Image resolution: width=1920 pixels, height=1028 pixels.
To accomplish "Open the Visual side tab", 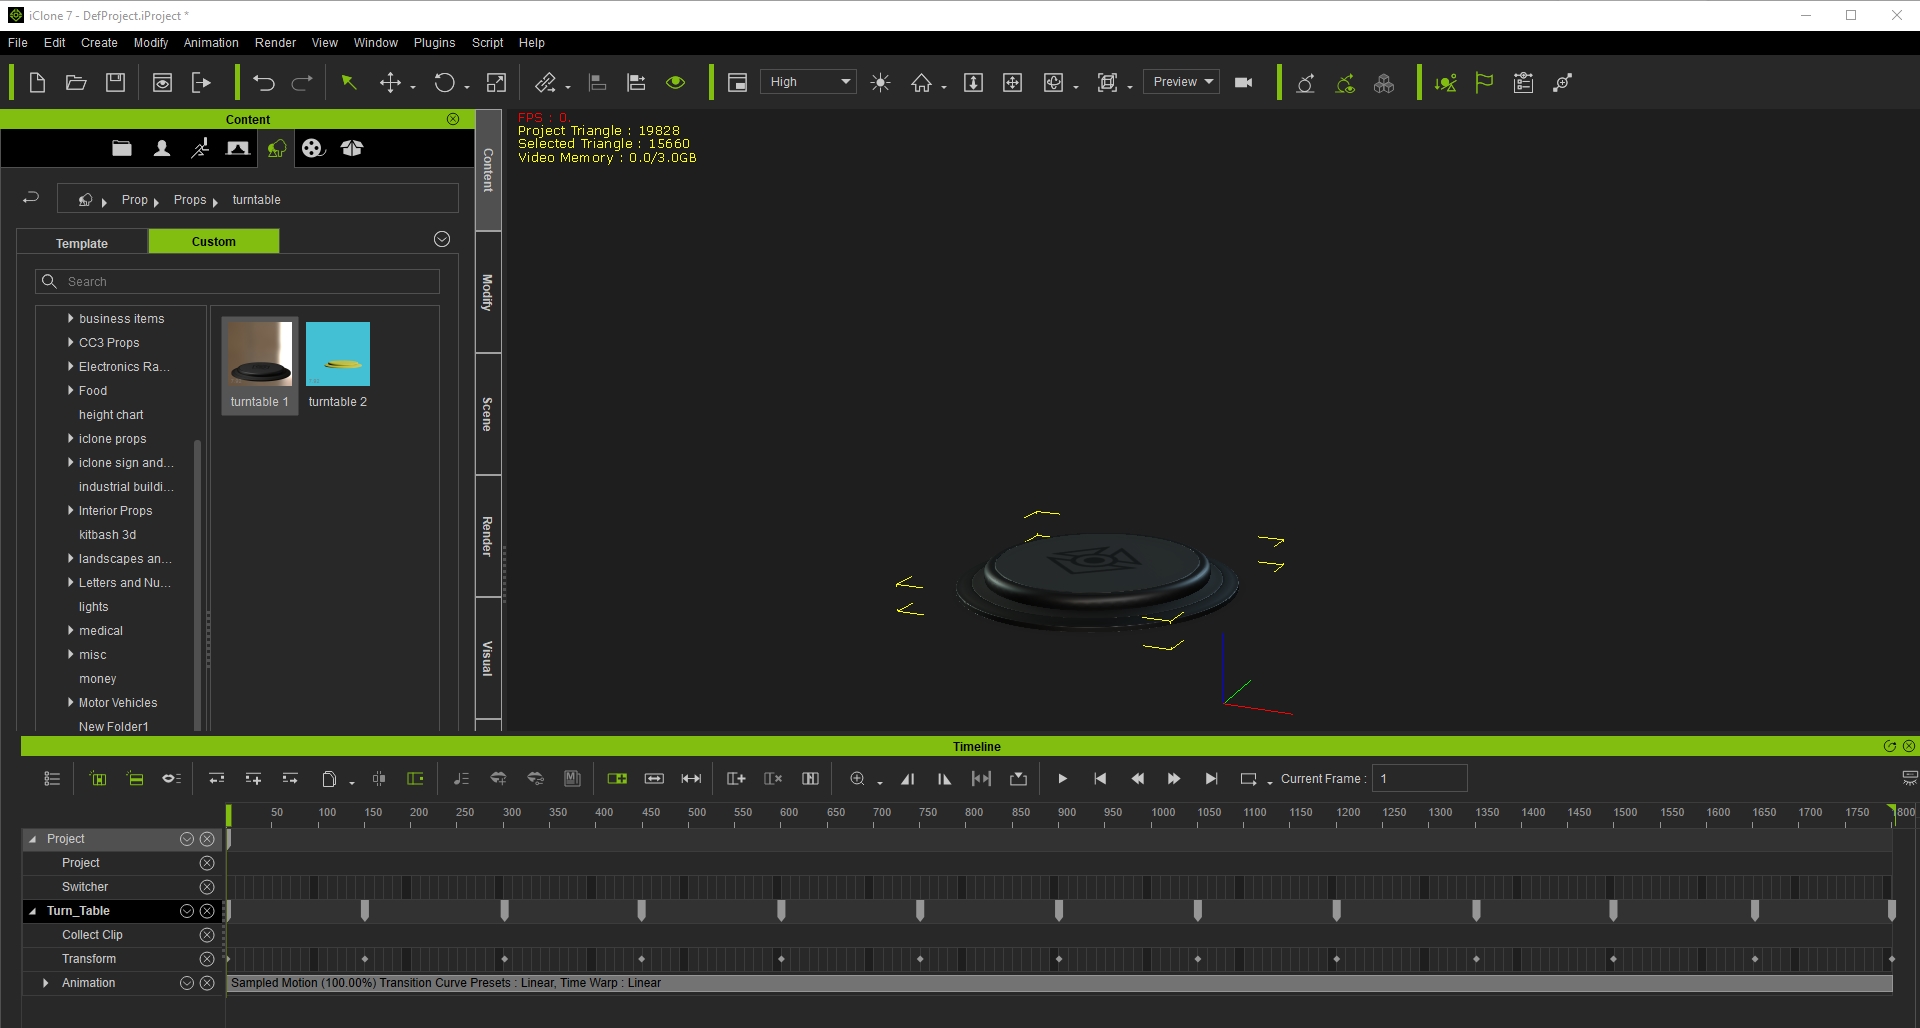I will (x=488, y=658).
